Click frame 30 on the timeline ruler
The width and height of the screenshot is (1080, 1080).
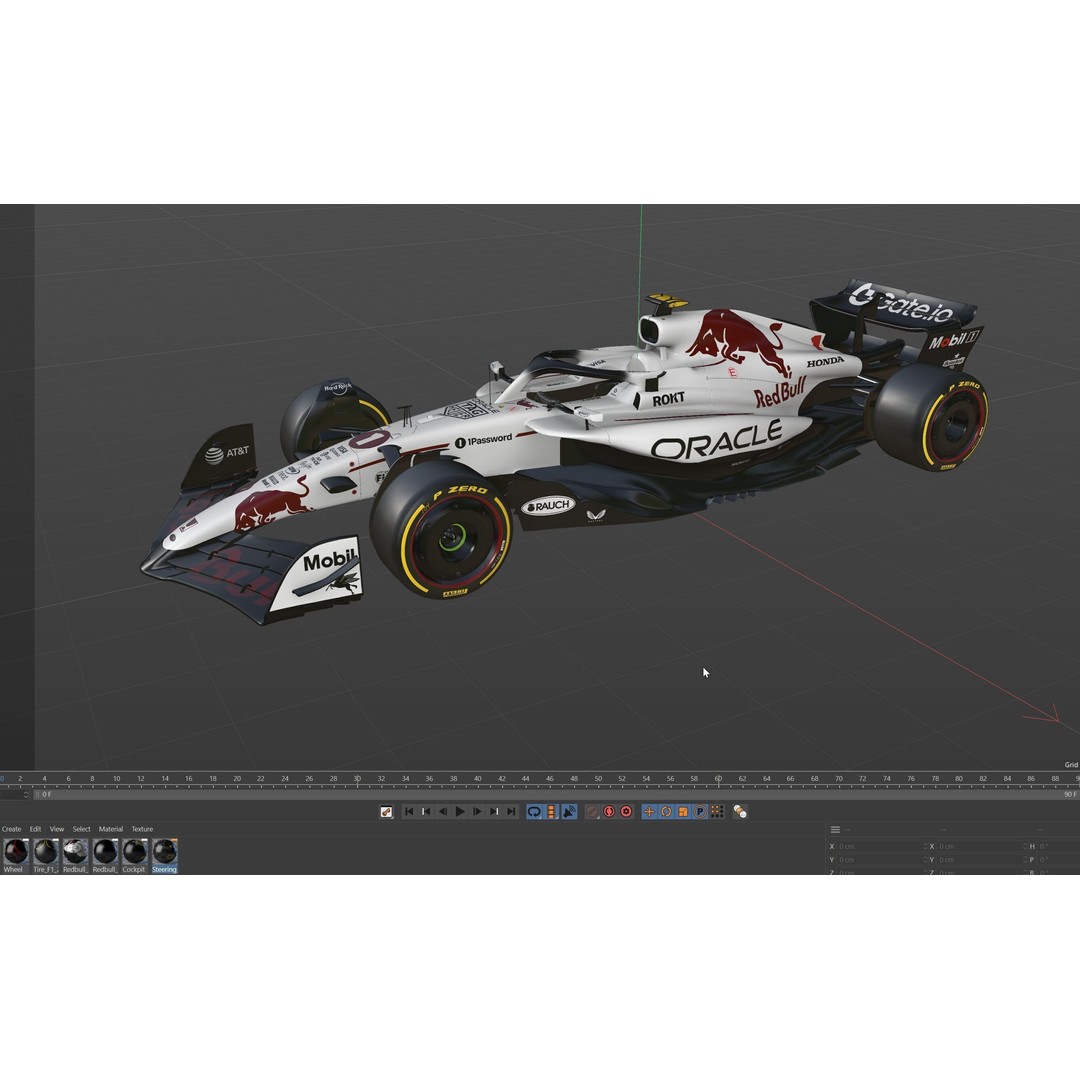pos(357,778)
